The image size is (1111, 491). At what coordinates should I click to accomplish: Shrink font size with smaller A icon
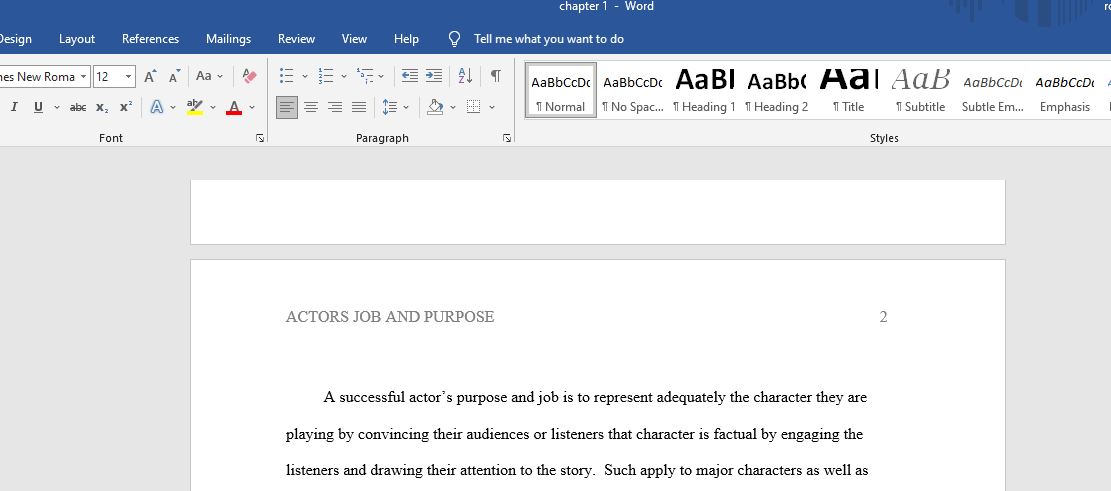click(x=174, y=77)
